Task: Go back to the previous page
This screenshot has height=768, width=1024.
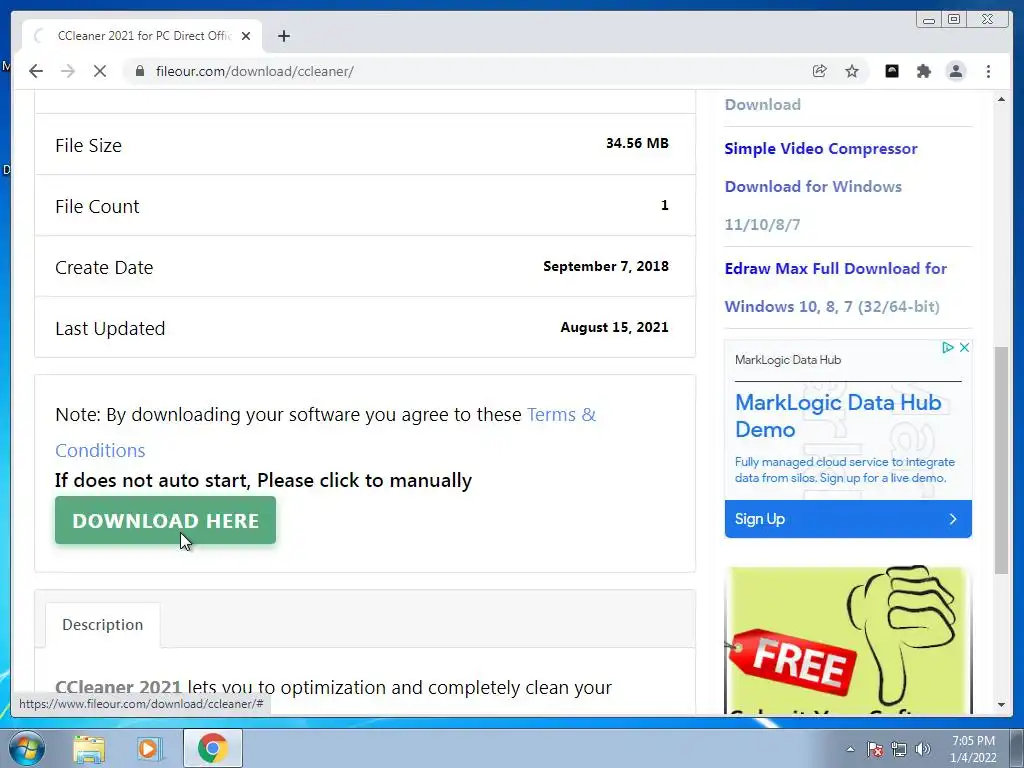Action: tap(36, 71)
